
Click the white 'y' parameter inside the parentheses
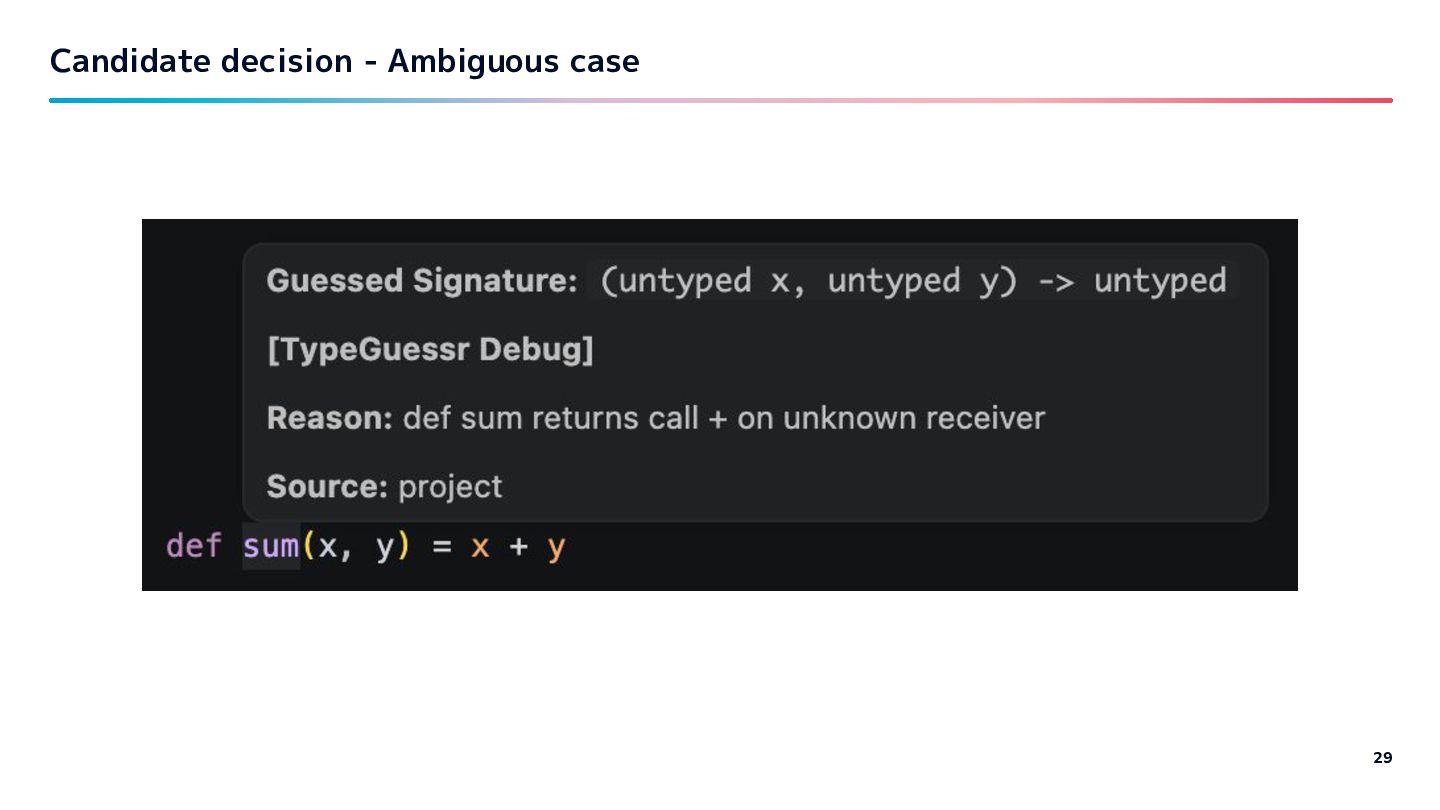point(385,548)
